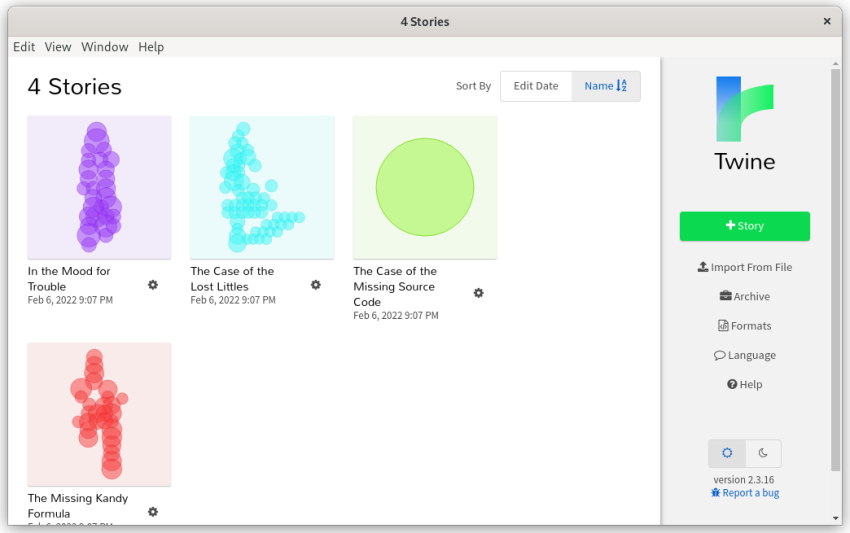
Task: Open the Window menu
Action: [105, 47]
